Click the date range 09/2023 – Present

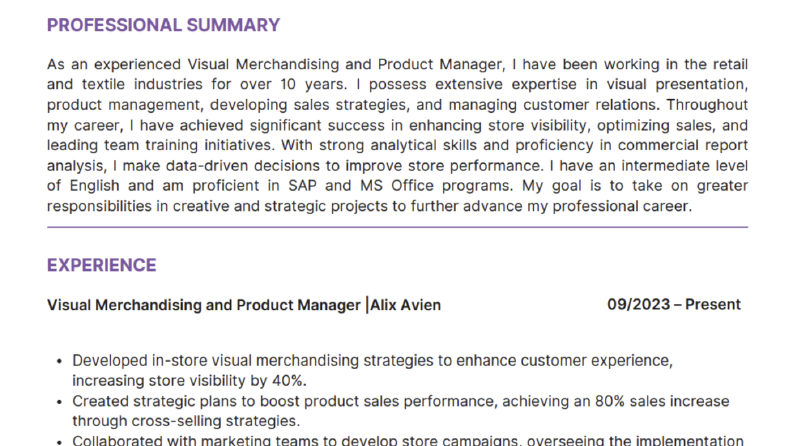point(674,304)
